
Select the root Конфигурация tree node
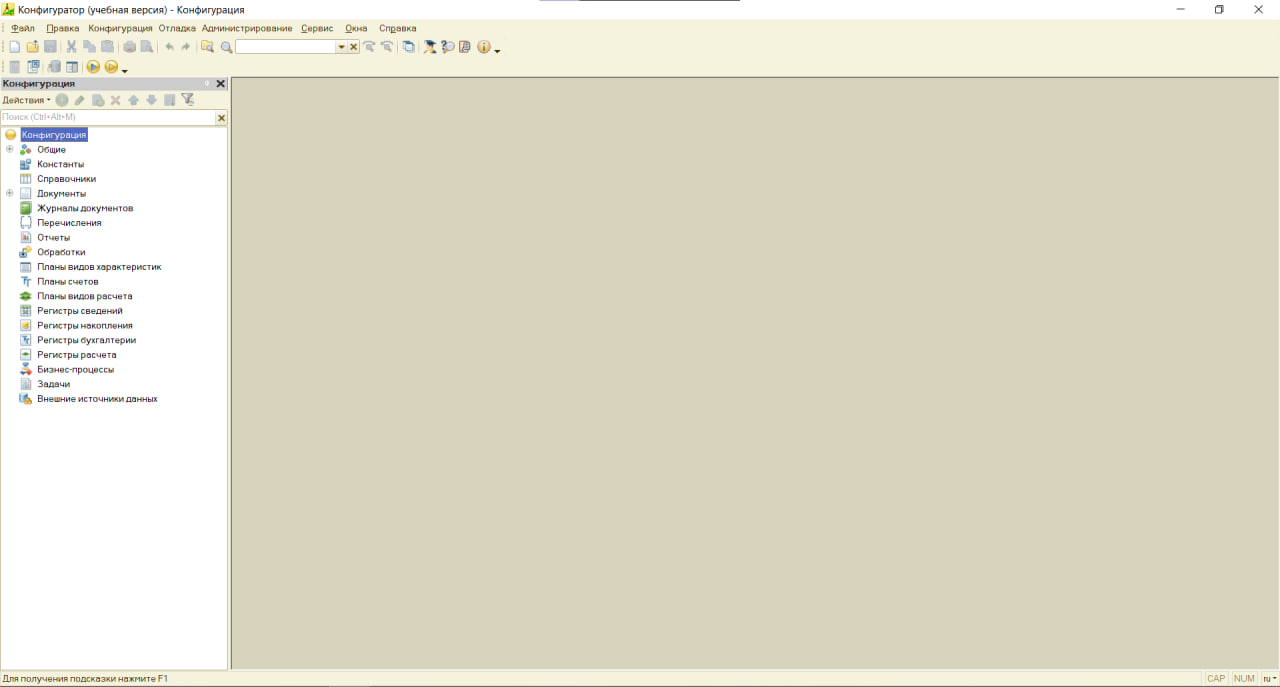54,135
